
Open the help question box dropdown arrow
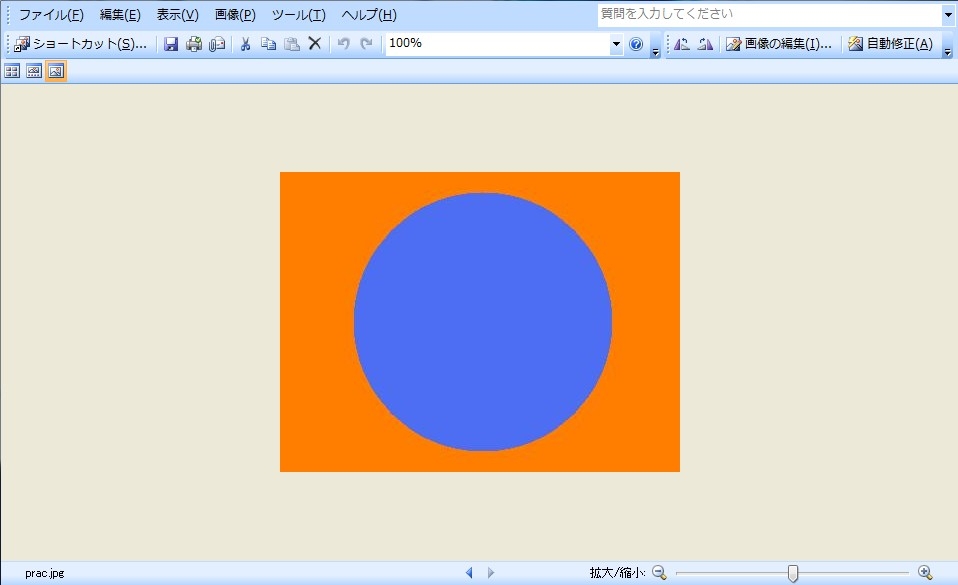[x=948, y=15]
